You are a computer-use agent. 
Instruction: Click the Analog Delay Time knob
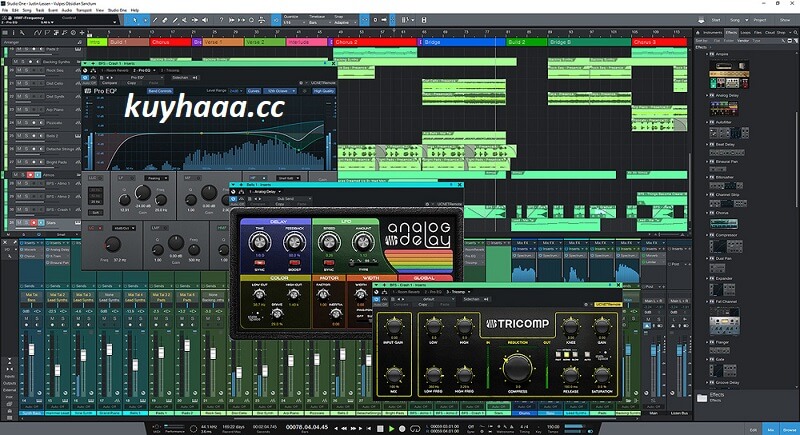pyautogui.click(x=260, y=242)
